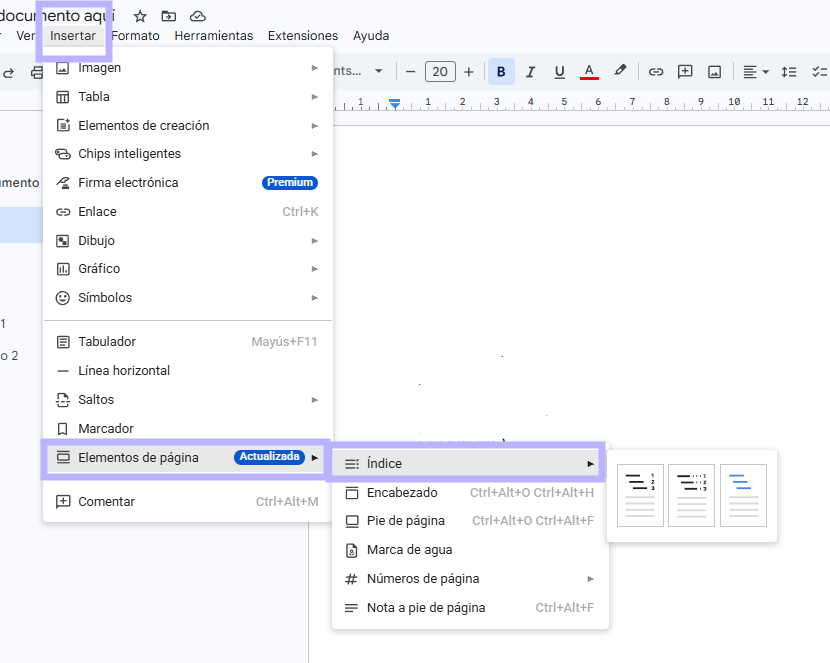Pick dotted-line index style thumbnail

point(691,495)
